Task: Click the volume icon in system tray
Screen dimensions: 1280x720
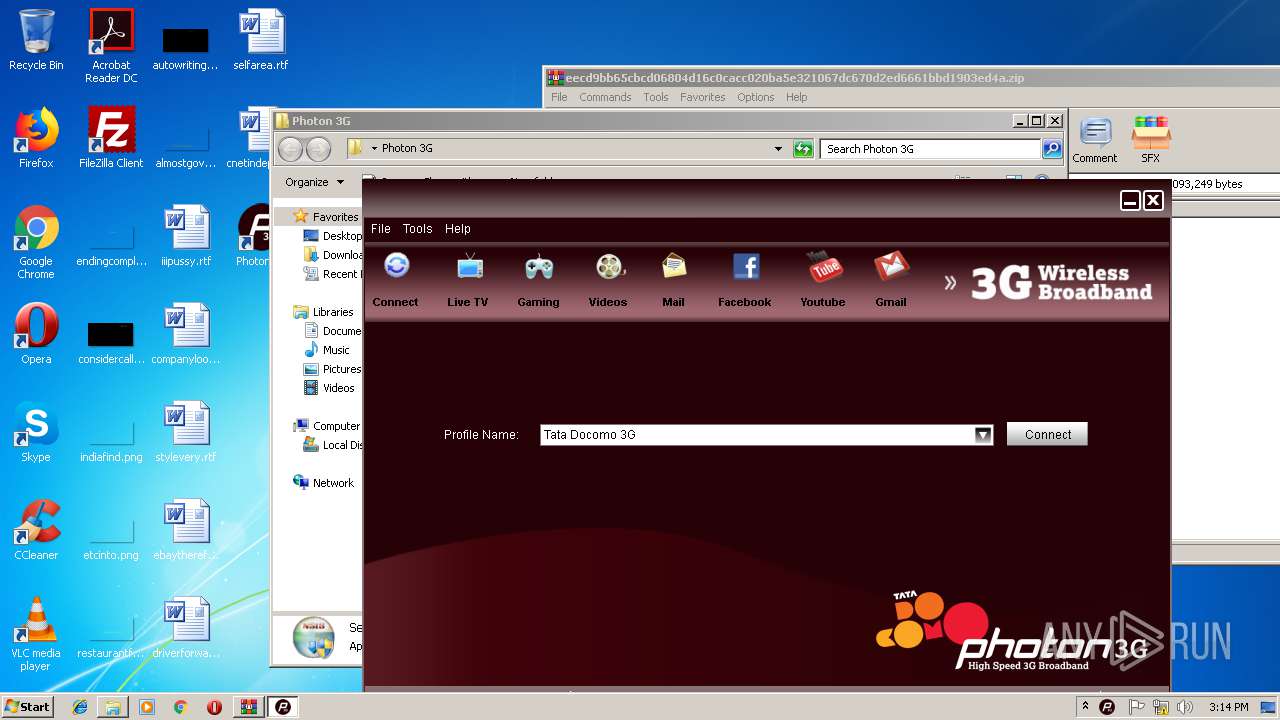Action: pos(1185,707)
